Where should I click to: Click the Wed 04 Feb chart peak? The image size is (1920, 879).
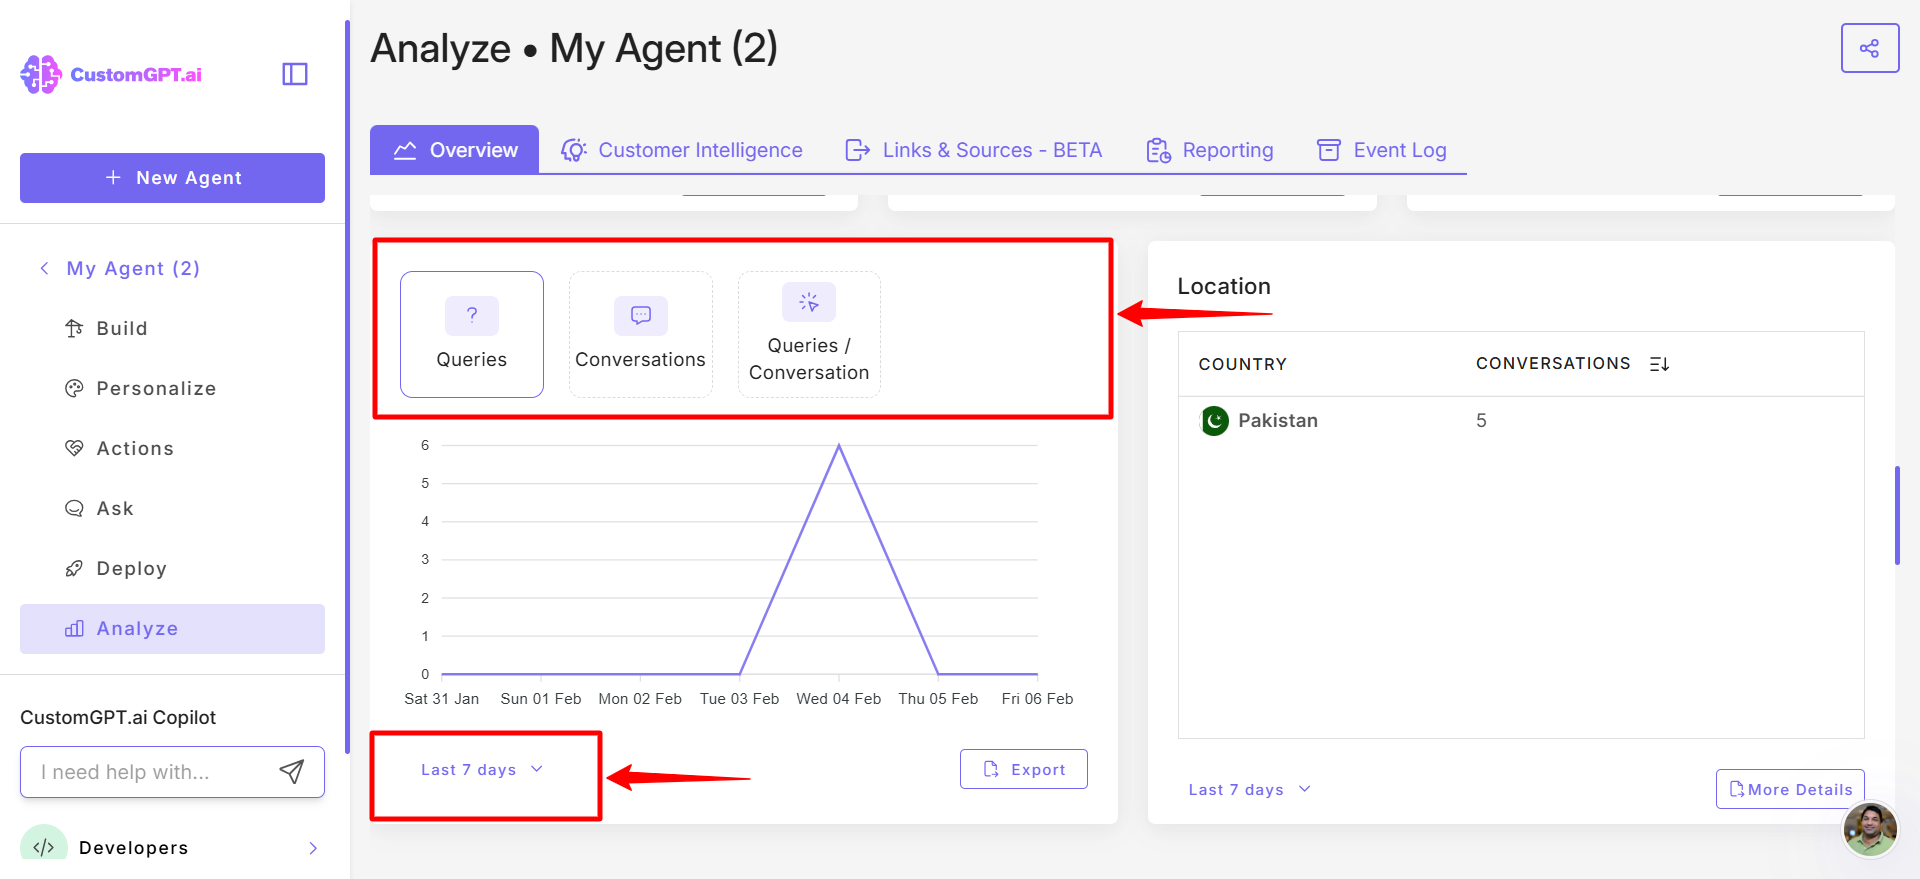click(x=839, y=445)
